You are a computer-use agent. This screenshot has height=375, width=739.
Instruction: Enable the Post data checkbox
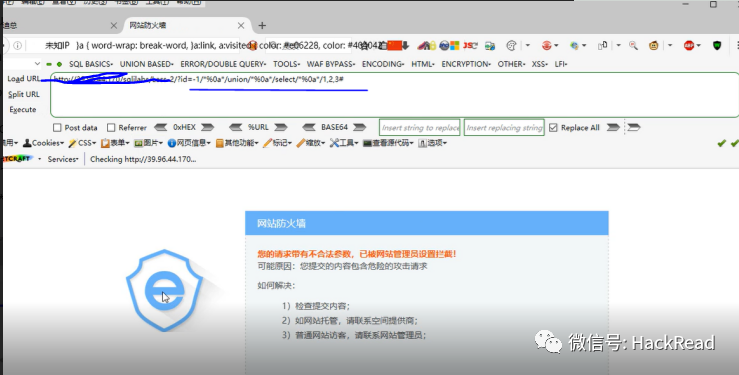tap(57, 128)
